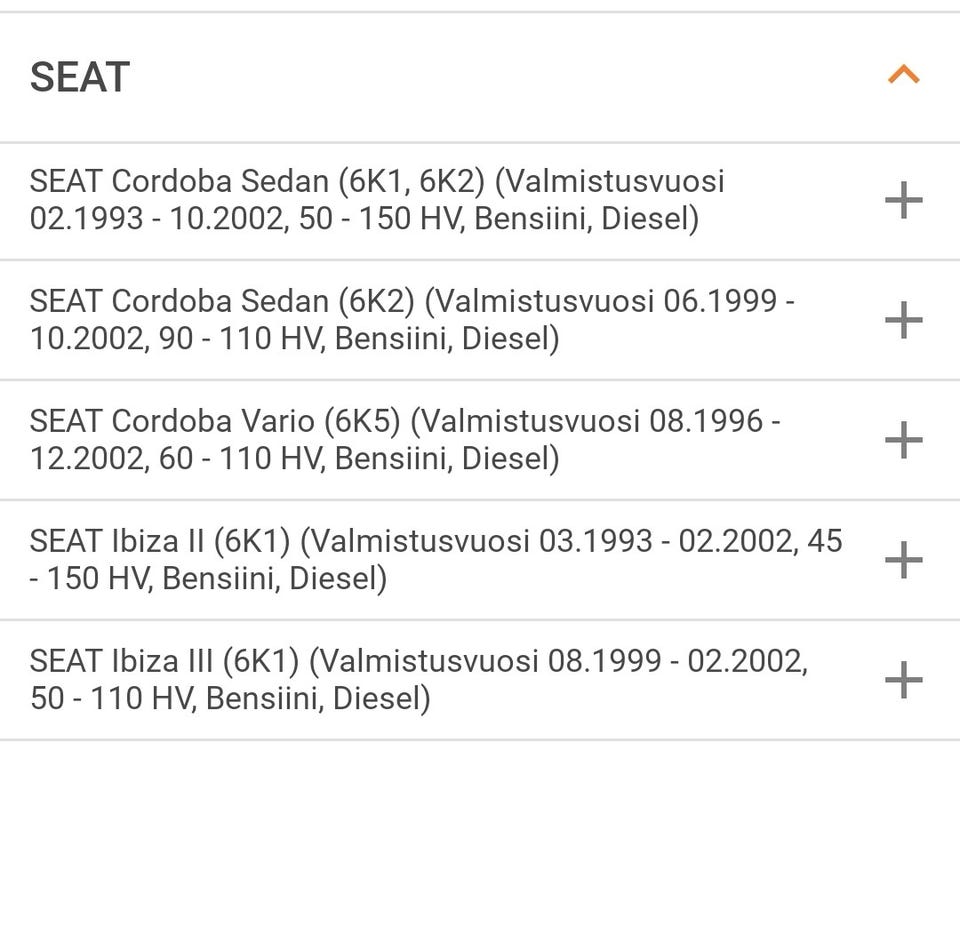Choose SEAT Ibiza III (6K1) row

[x=165, y=661]
